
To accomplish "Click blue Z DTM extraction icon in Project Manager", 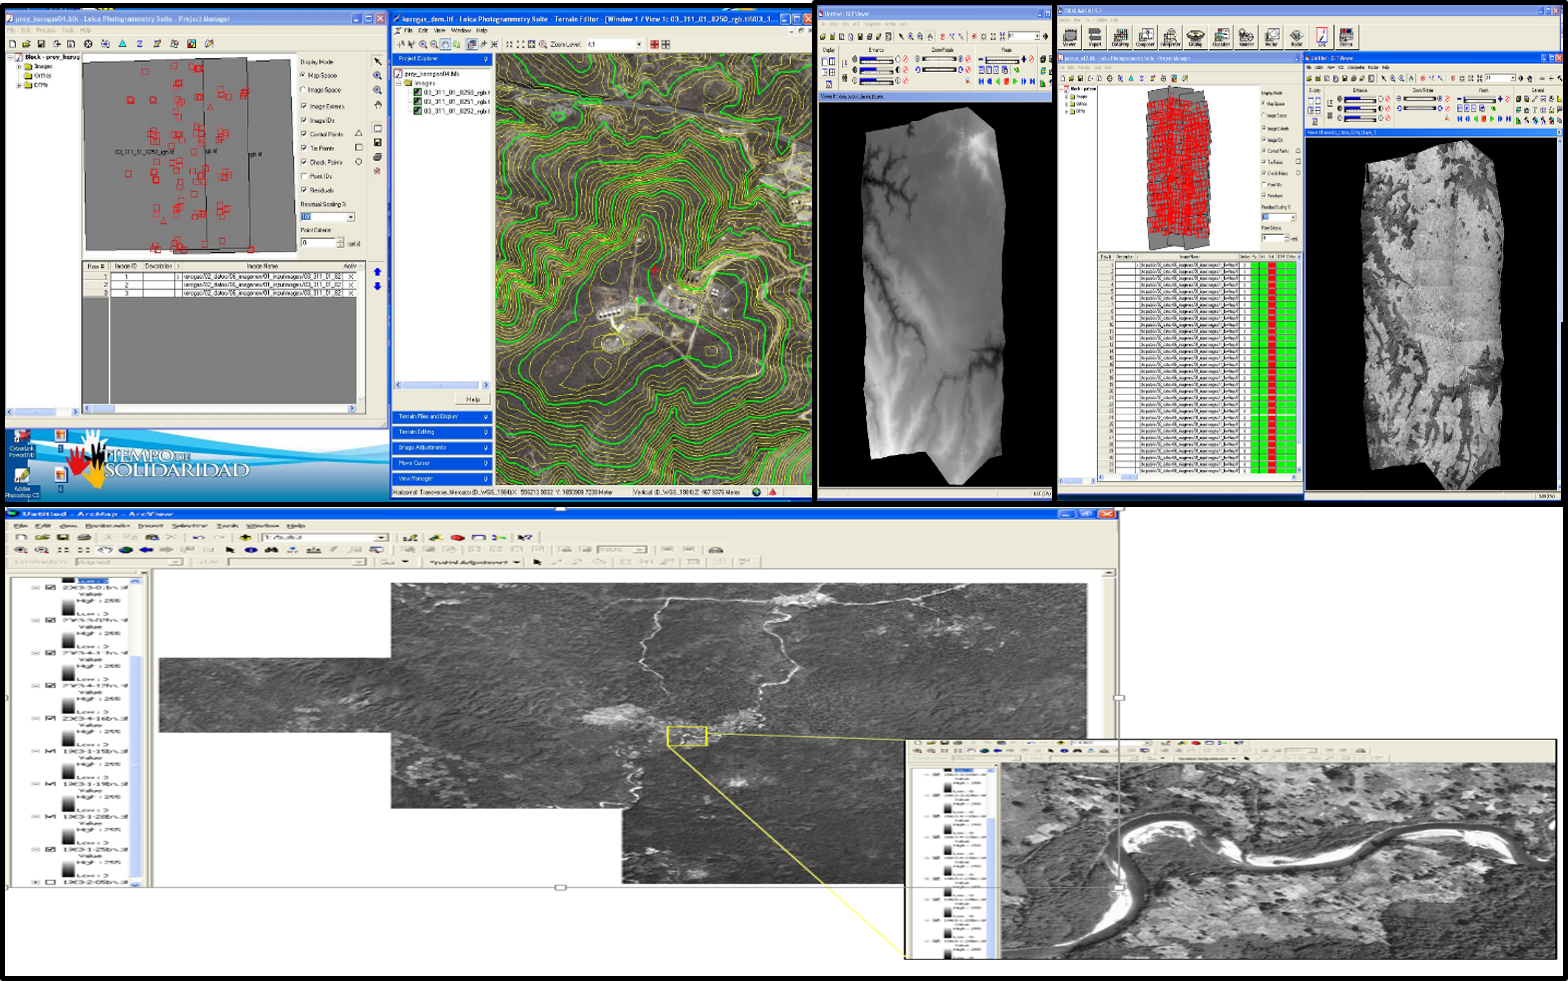I will 139,44.
